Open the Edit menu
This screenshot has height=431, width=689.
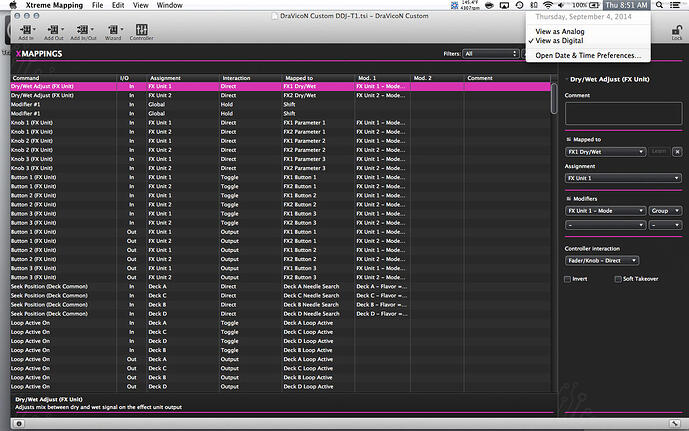[118, 5]
